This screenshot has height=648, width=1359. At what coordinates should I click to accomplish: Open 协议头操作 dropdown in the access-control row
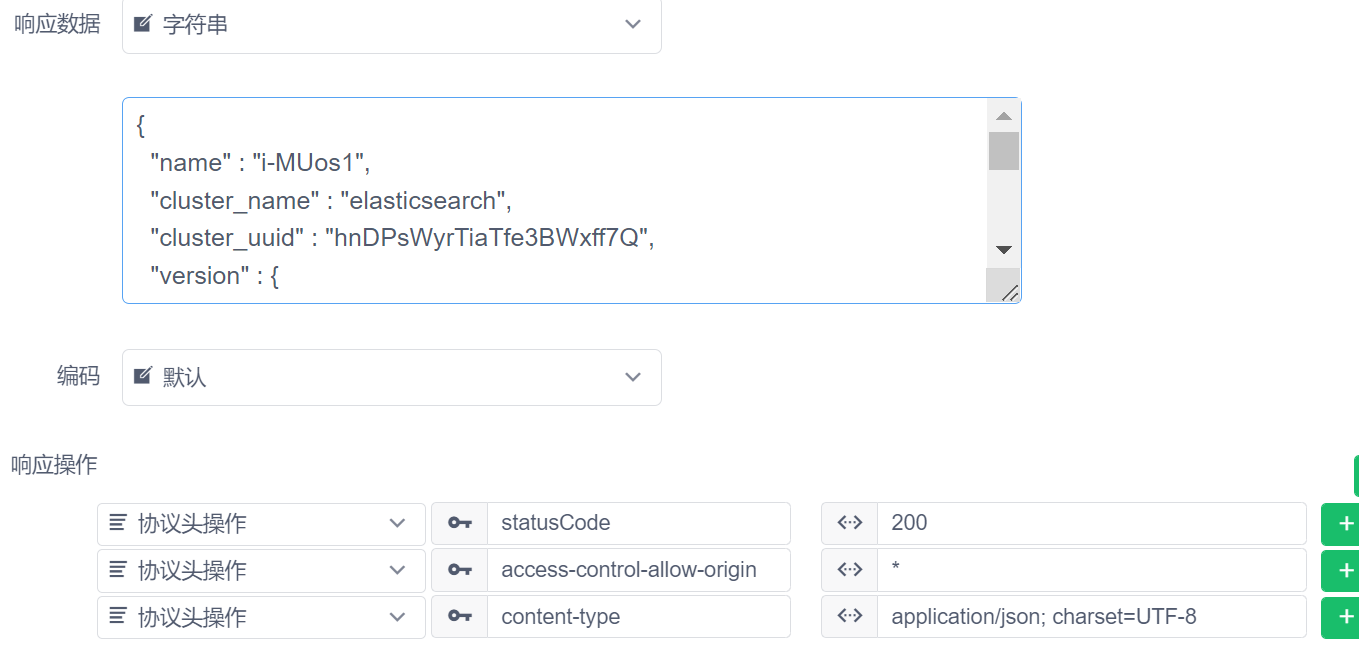261,570
